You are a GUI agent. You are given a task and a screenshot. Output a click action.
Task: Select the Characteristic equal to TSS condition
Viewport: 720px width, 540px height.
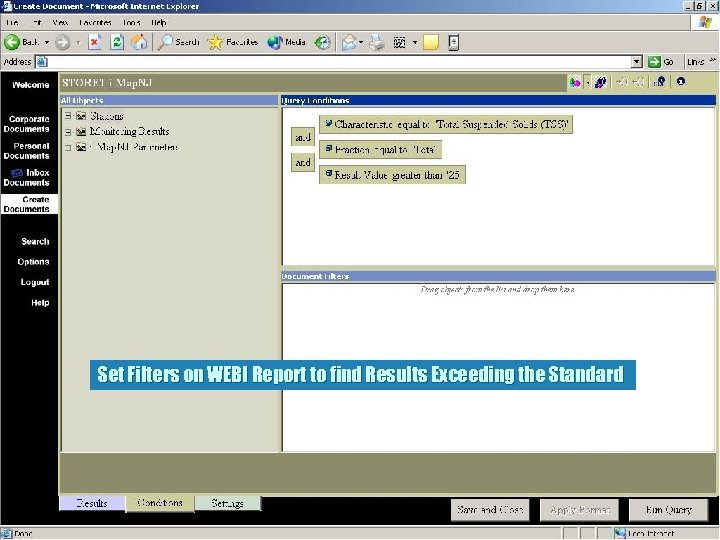(446, 124)
